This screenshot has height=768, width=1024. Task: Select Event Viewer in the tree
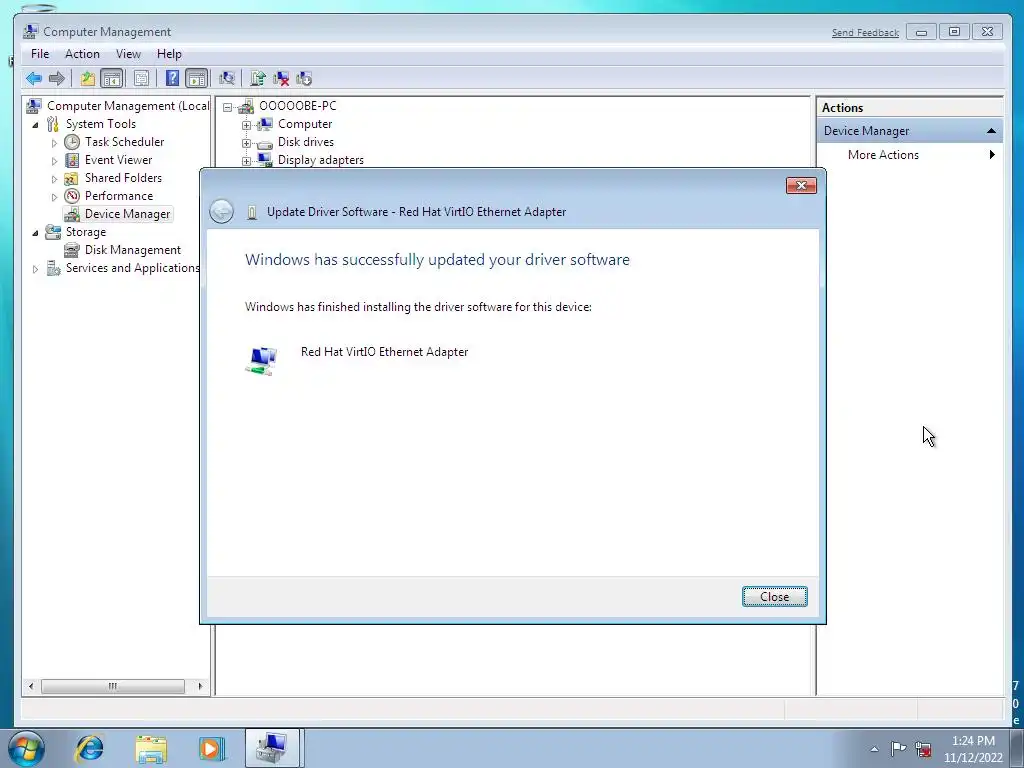click(118, 160)
